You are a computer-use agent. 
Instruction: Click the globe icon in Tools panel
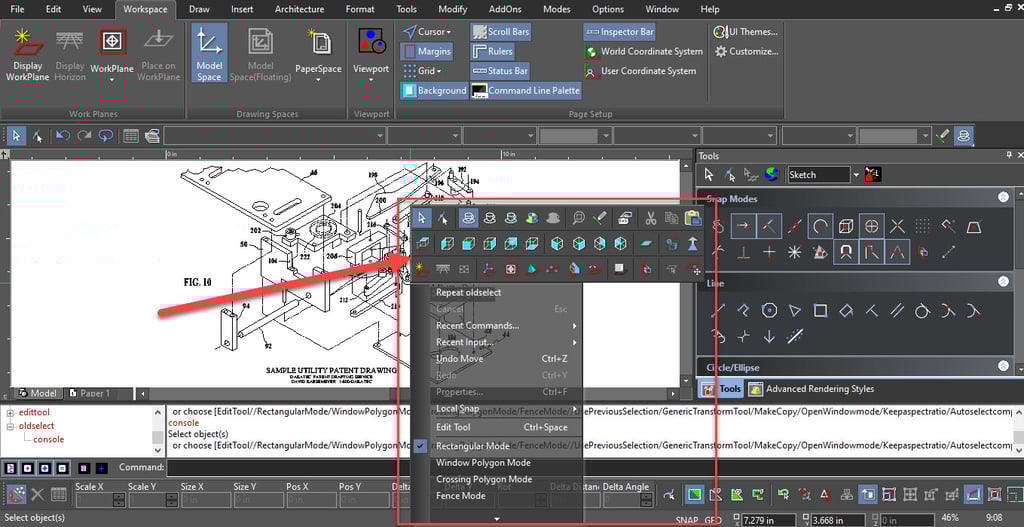click(x=772, y=174)
